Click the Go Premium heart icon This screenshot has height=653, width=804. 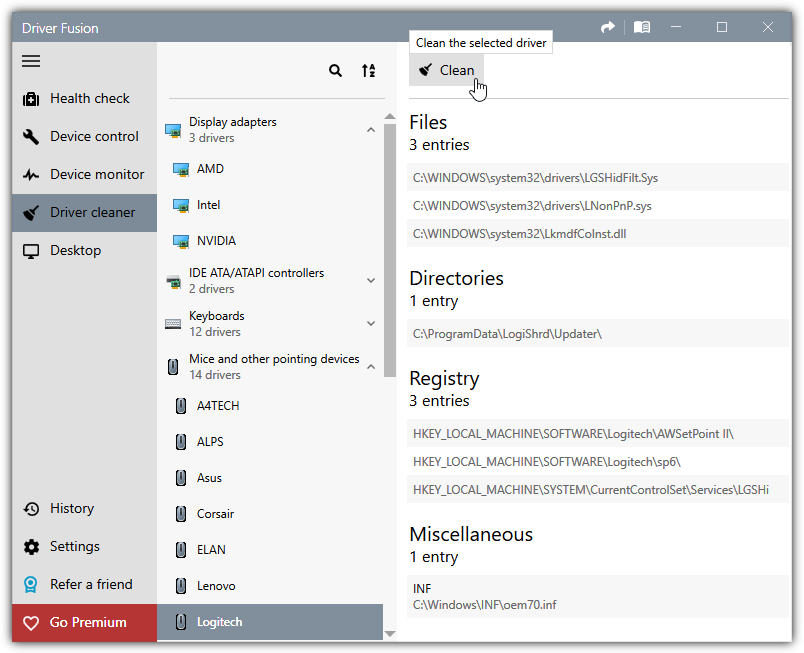tap(31, 623)
